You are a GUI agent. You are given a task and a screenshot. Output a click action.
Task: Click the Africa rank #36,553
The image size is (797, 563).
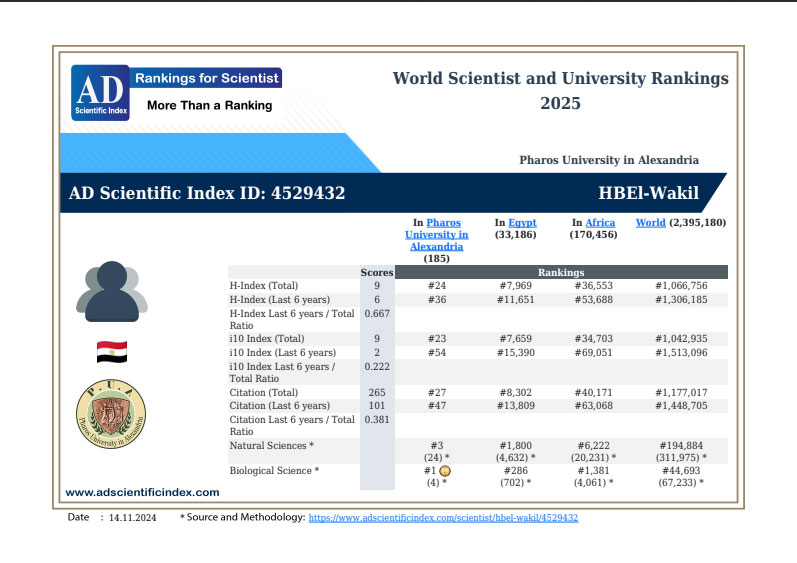coord(594,286)
